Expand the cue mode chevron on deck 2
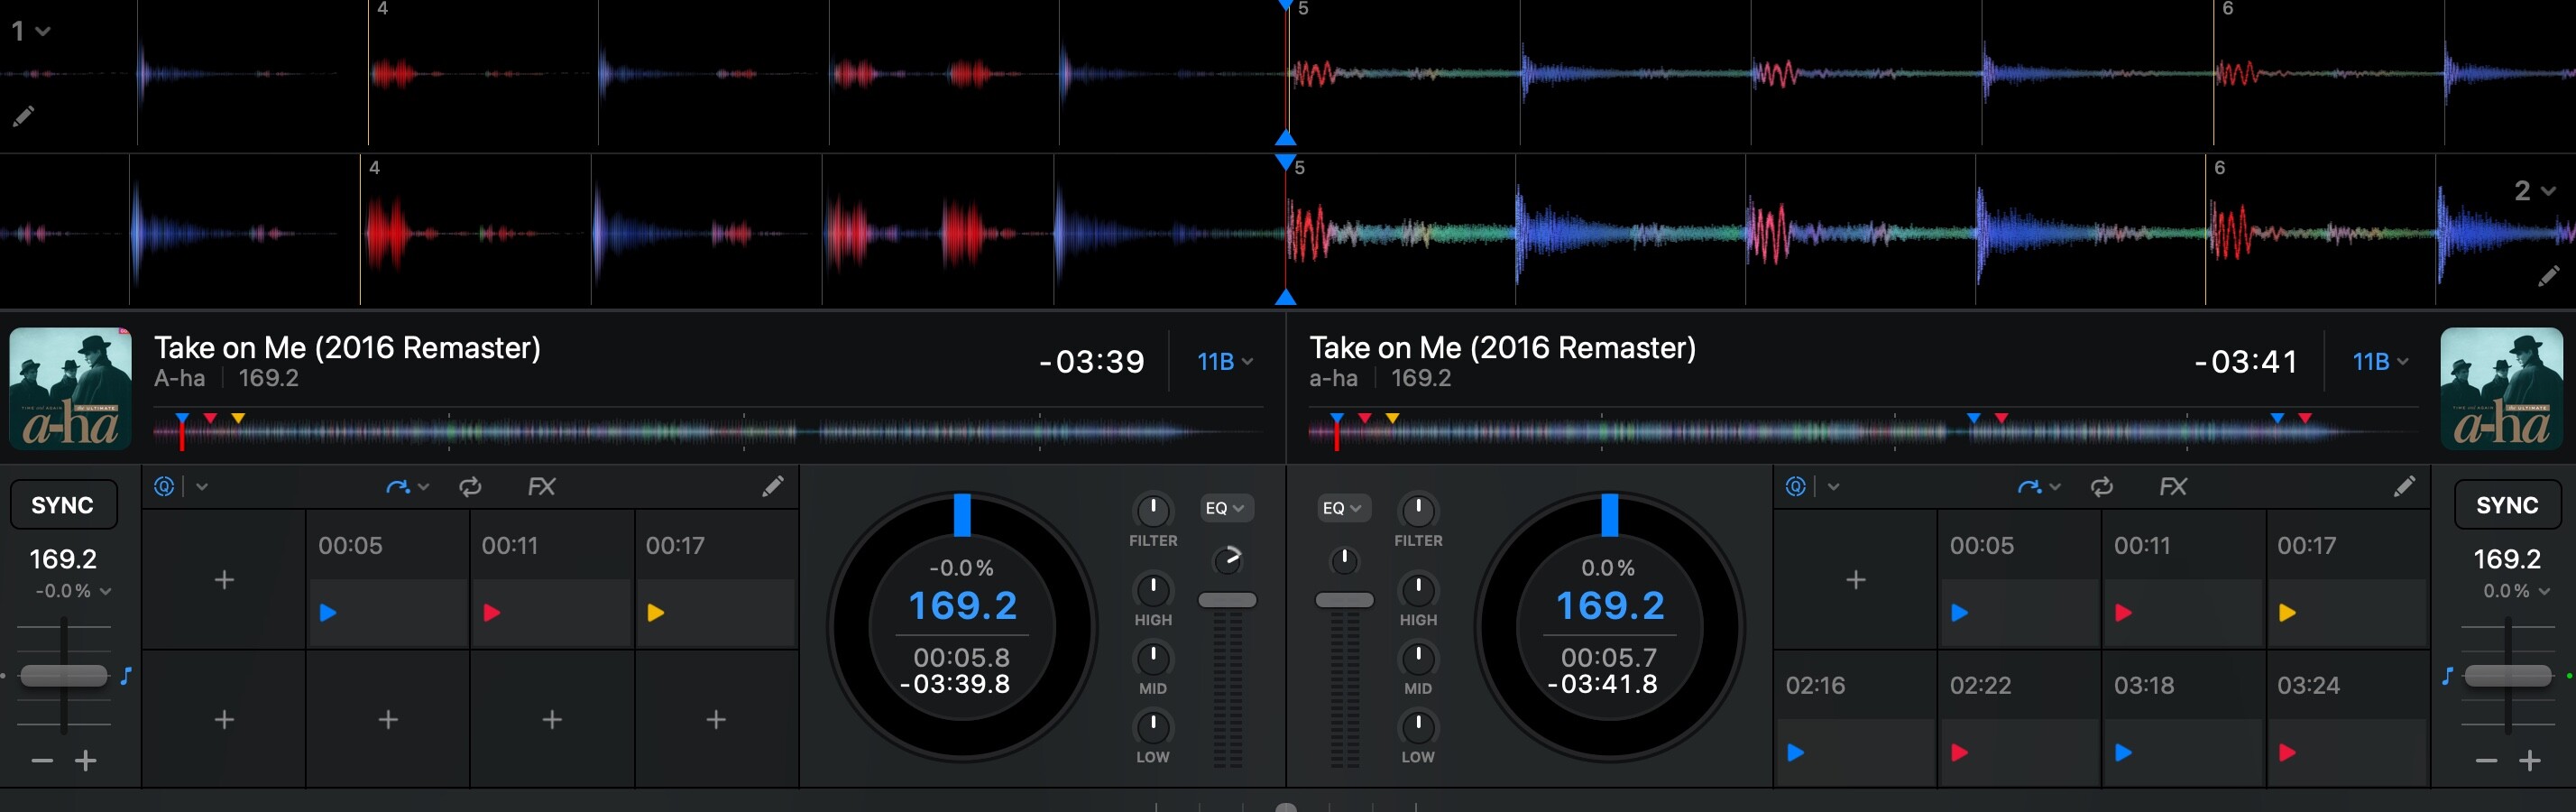 click(1833, 487)
